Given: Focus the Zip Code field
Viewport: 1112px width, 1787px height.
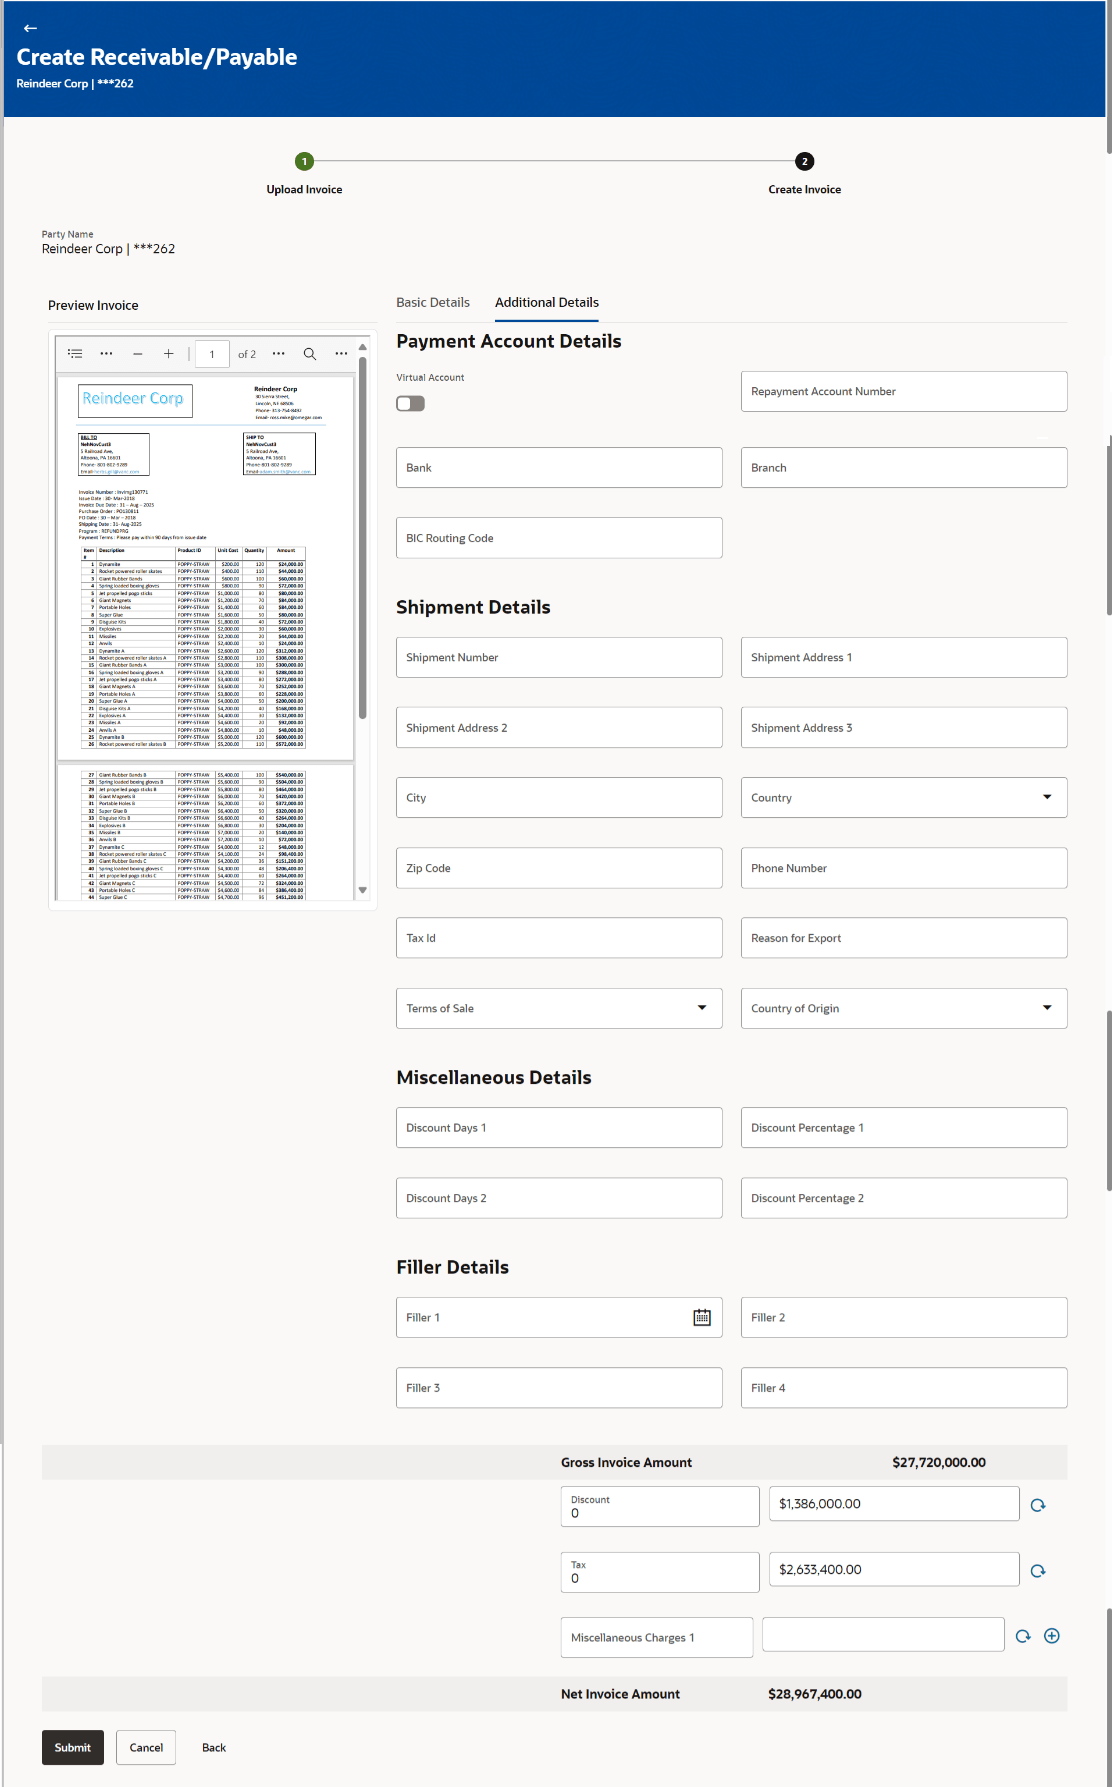Looking at the screenshot, I should (x=559, y=868).
